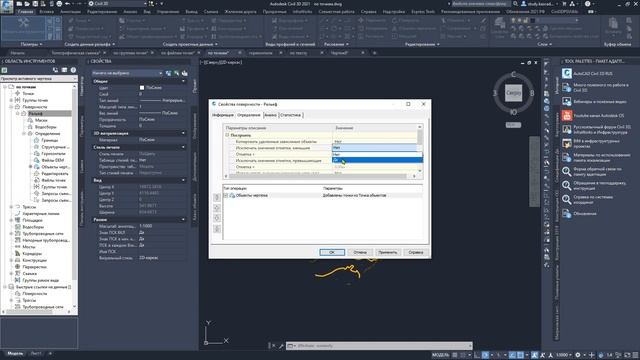The image size is (640, 360).
Task: Click the С compass direction on ViewCube
Action: point(513,74)
